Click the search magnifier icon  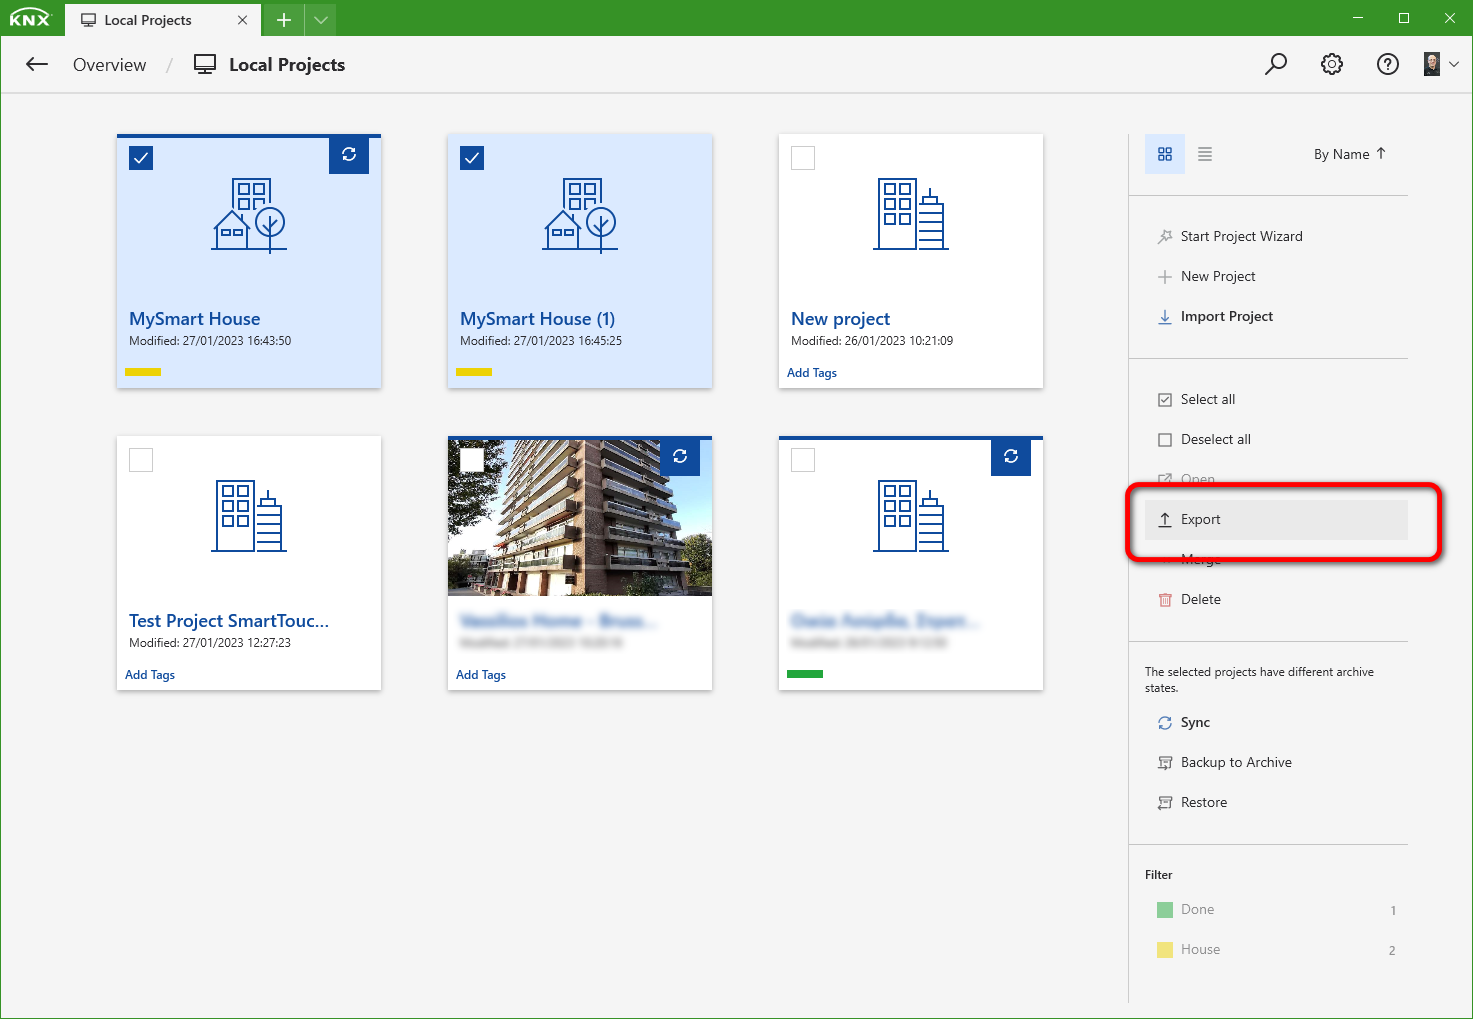tap(1276, 65)
